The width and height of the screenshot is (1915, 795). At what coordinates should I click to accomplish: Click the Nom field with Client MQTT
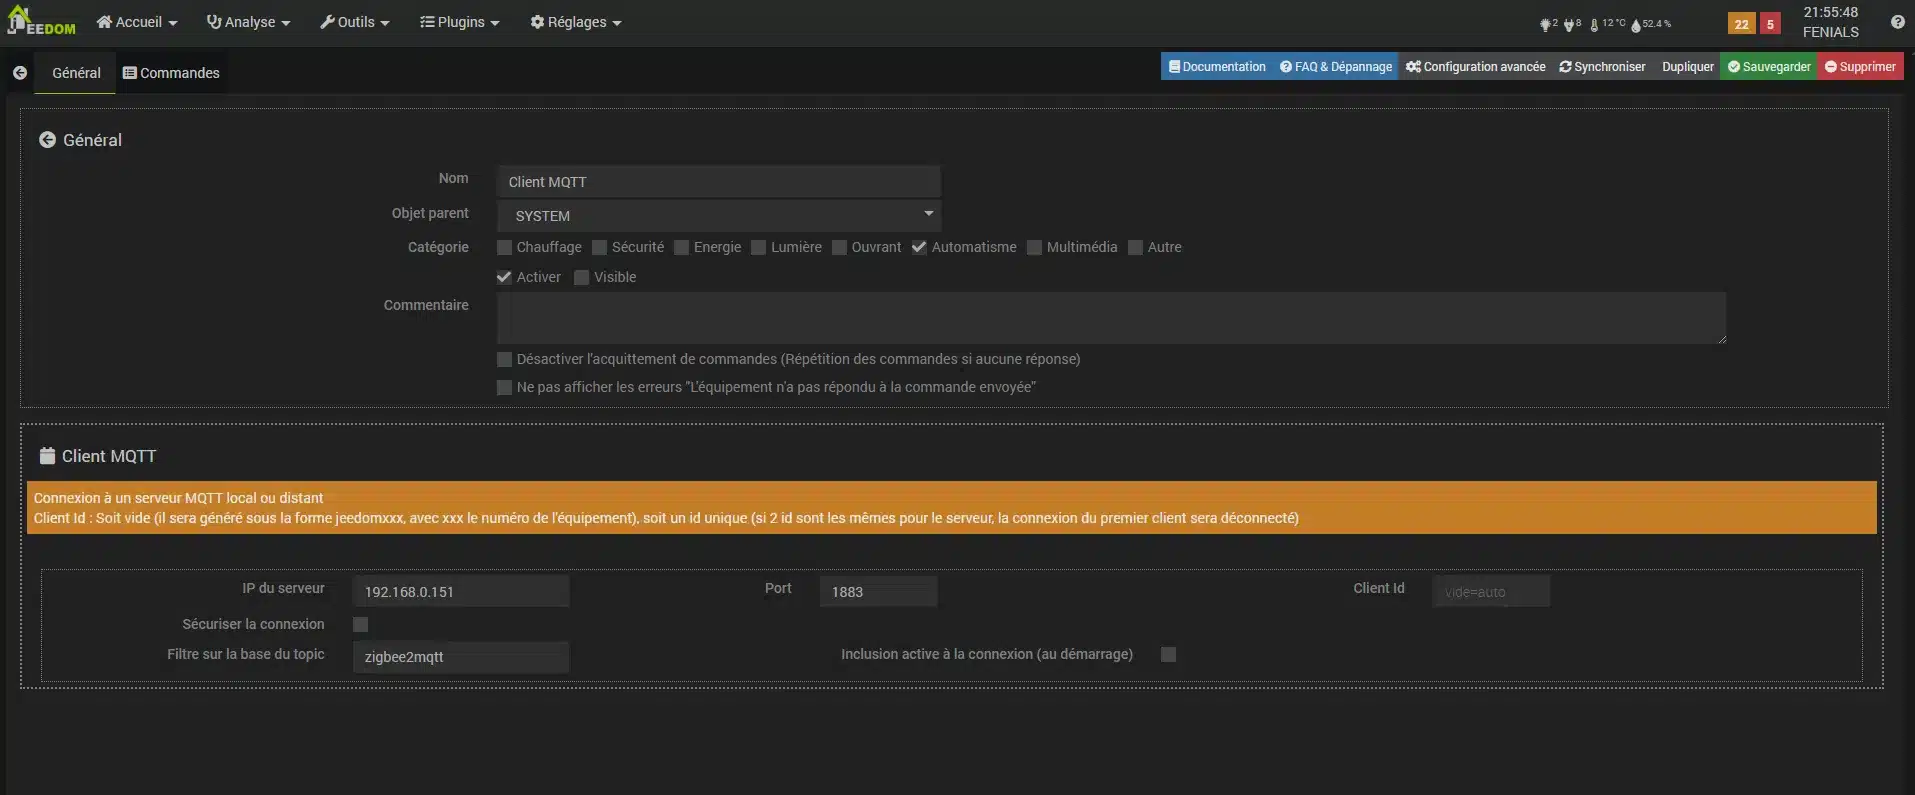coord(719,181)
